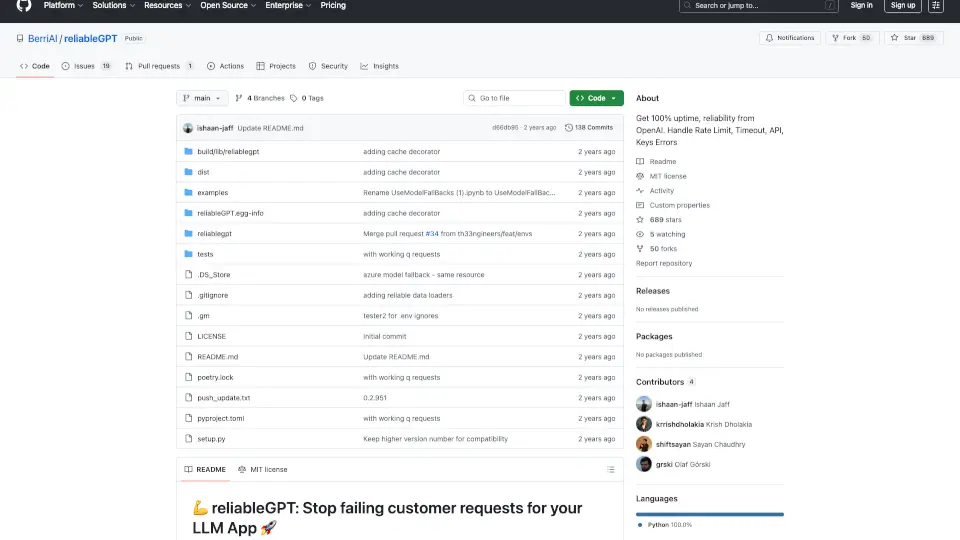
Task: Open pull request #34 link
Action: coord(432,233)
